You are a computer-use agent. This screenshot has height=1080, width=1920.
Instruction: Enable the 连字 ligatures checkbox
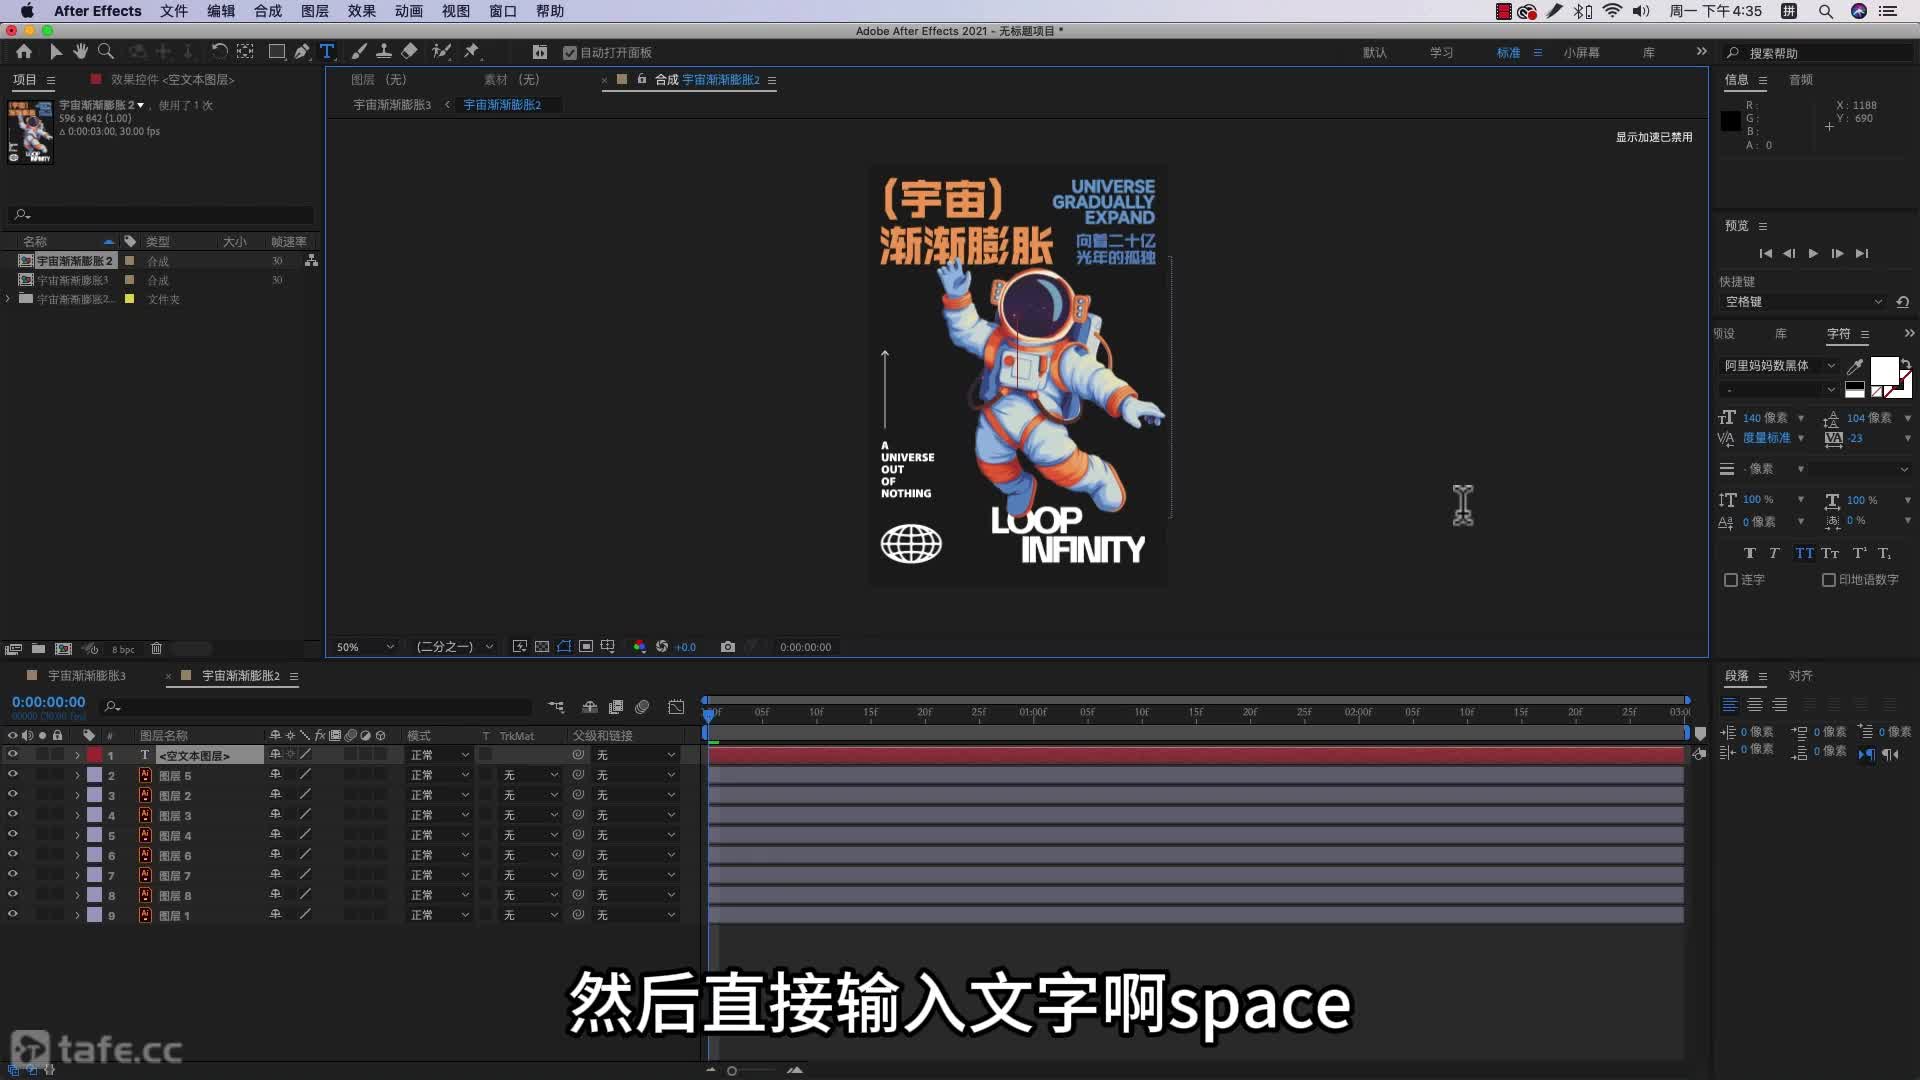click(1732, 580)
